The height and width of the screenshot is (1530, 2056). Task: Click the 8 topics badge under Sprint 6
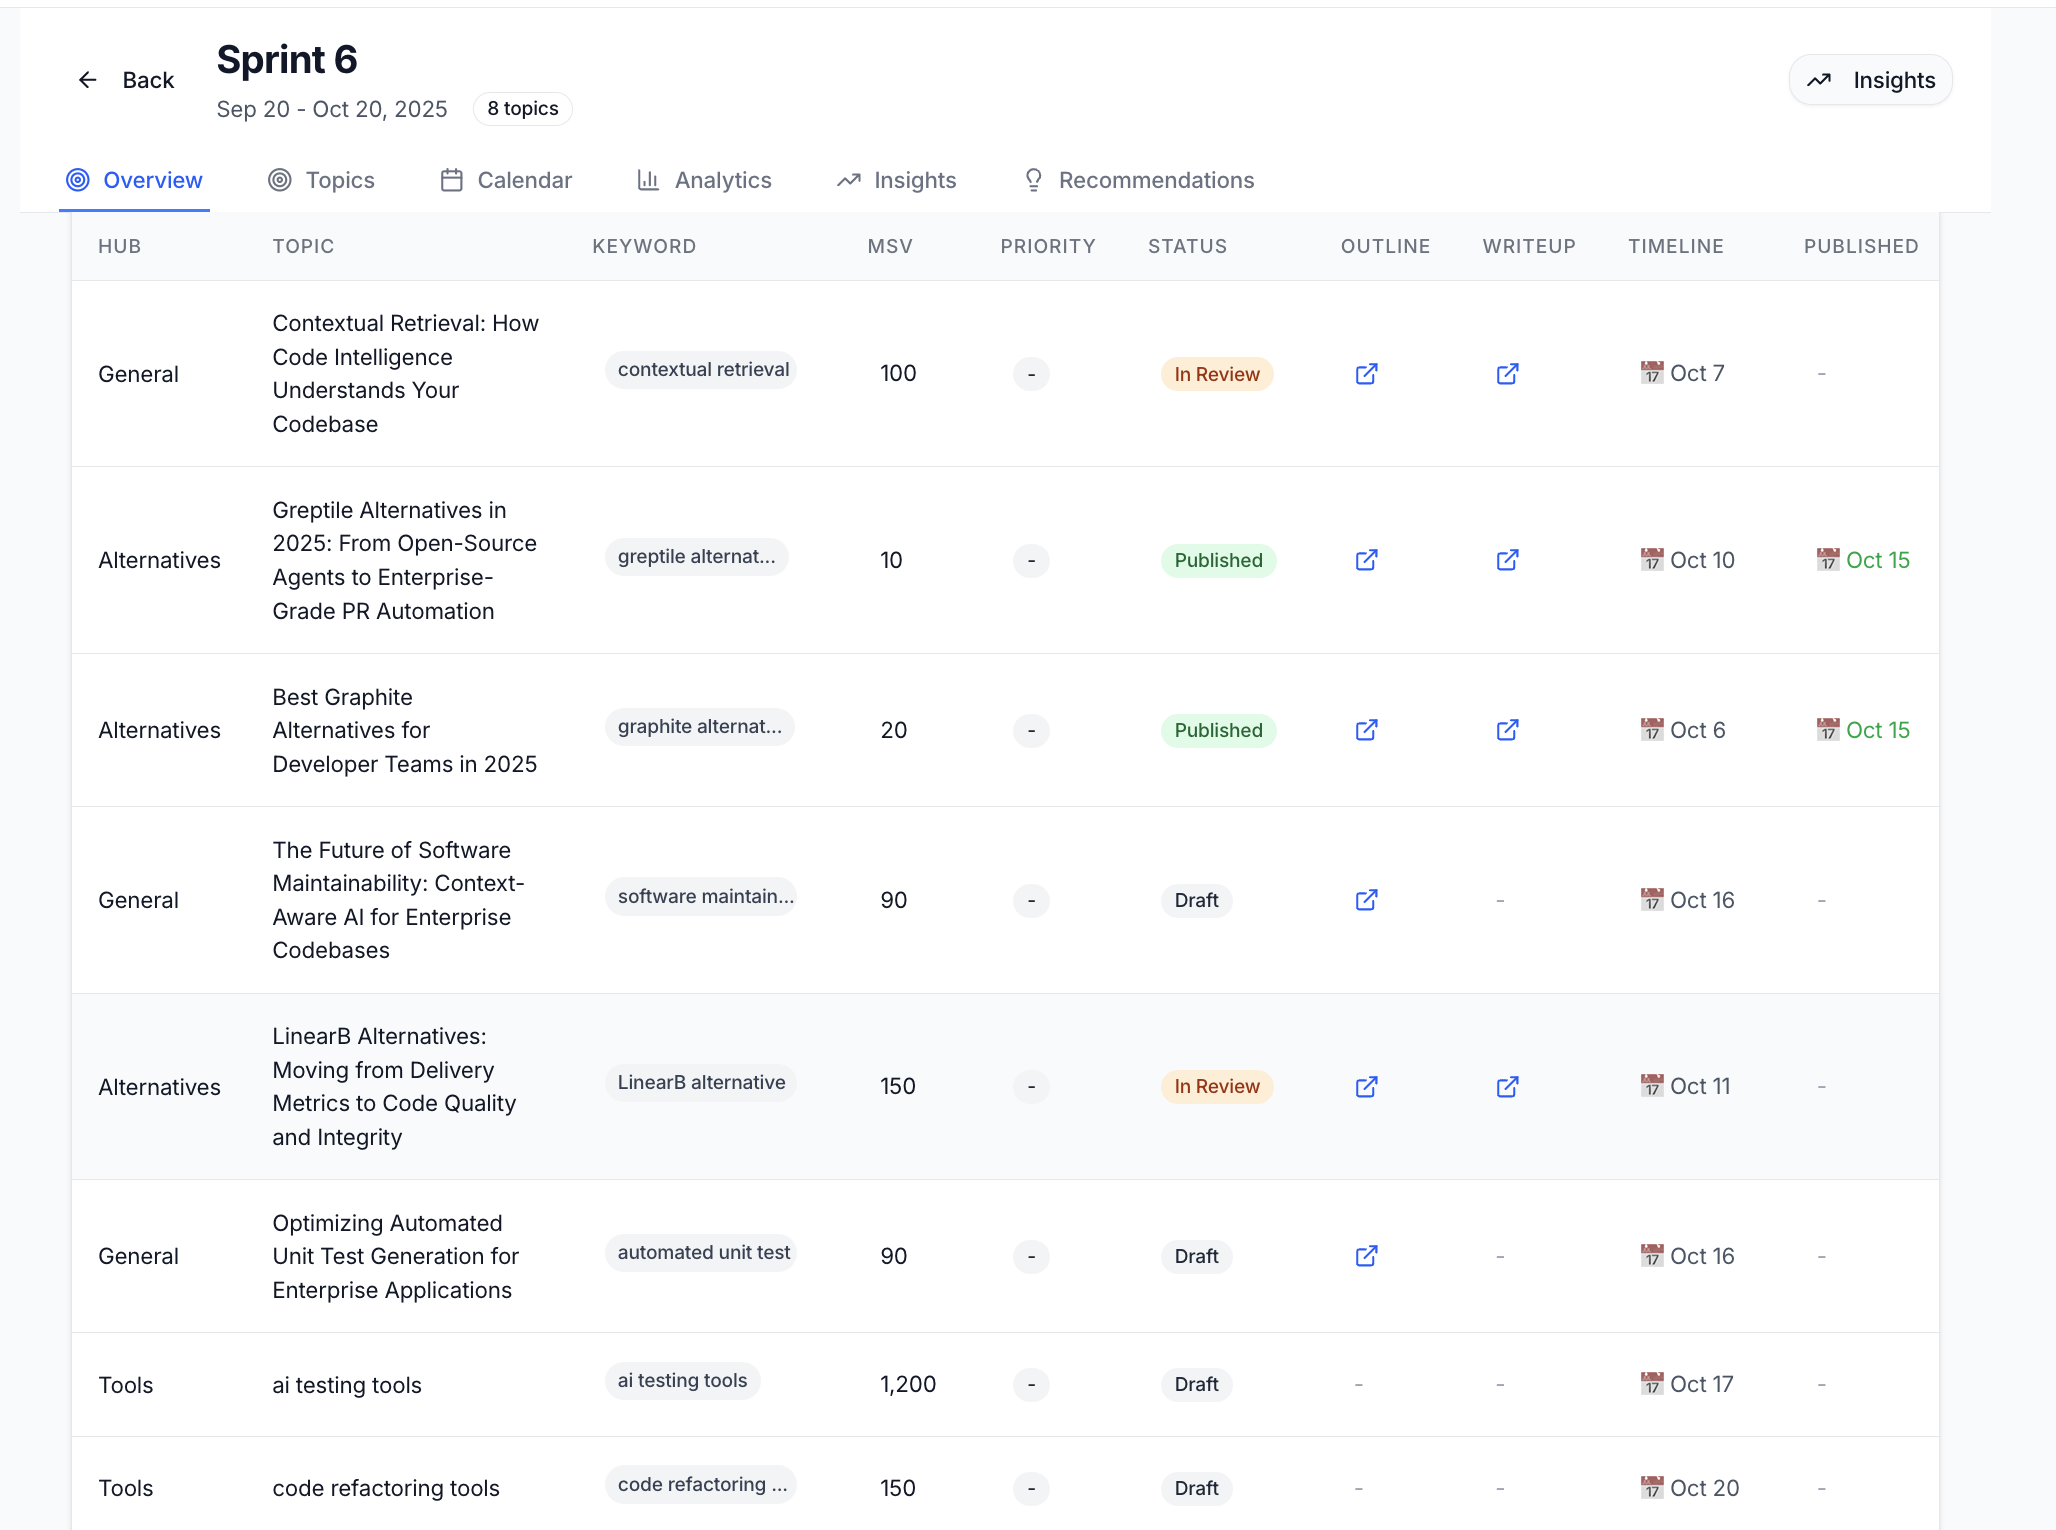[522, 108]
